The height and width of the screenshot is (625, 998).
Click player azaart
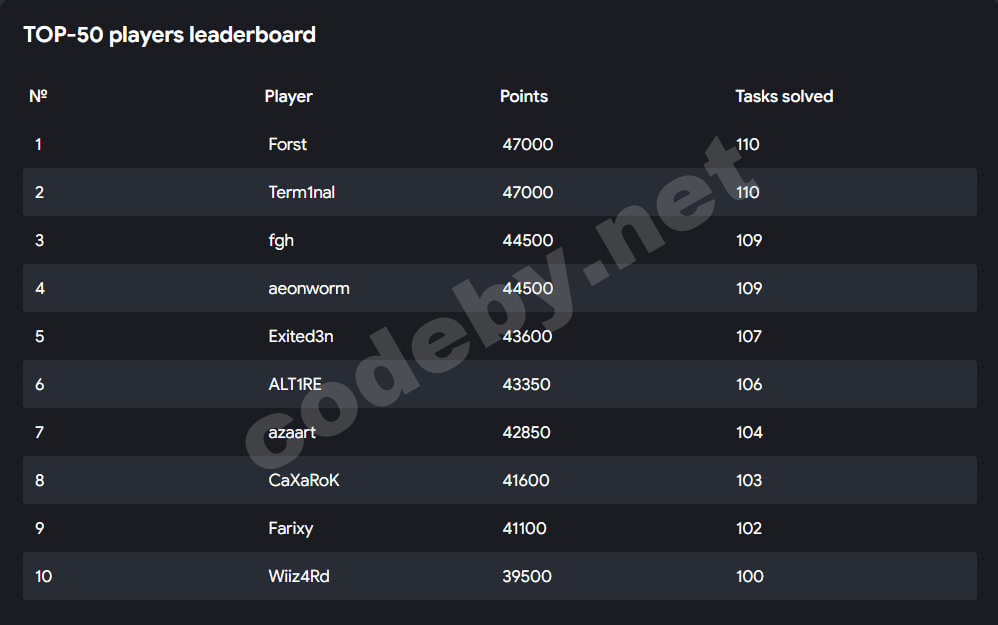(x=292, y=432)
